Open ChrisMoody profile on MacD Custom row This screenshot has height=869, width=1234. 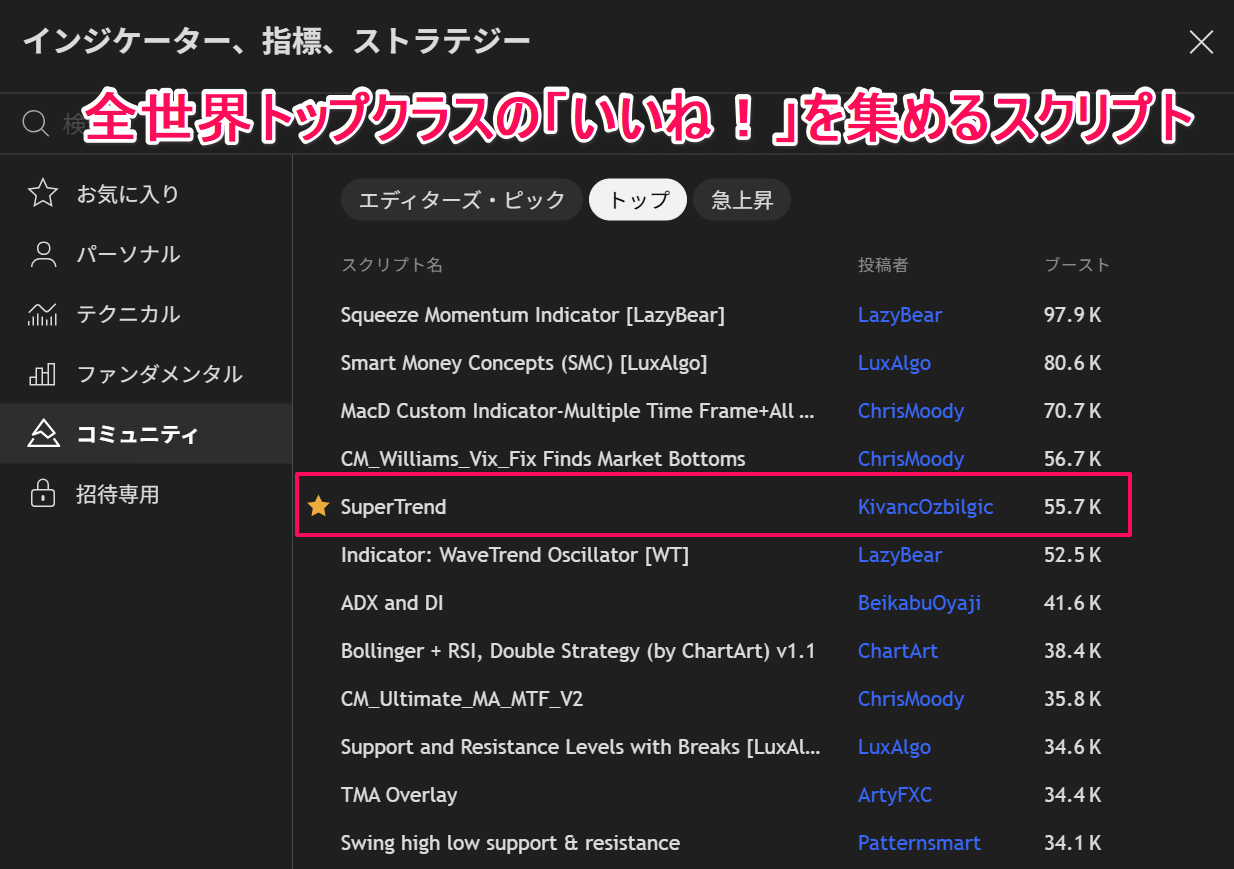point(911,411)
